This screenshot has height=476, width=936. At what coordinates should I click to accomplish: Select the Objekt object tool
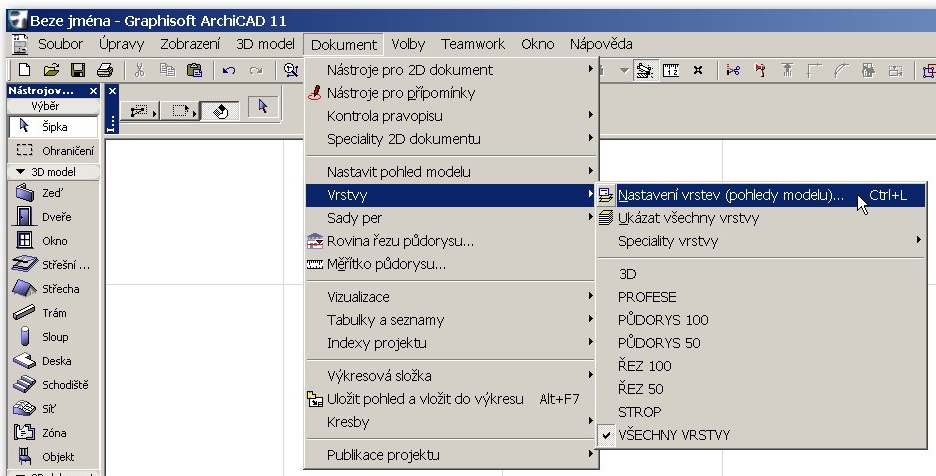(x=53, y=457)
